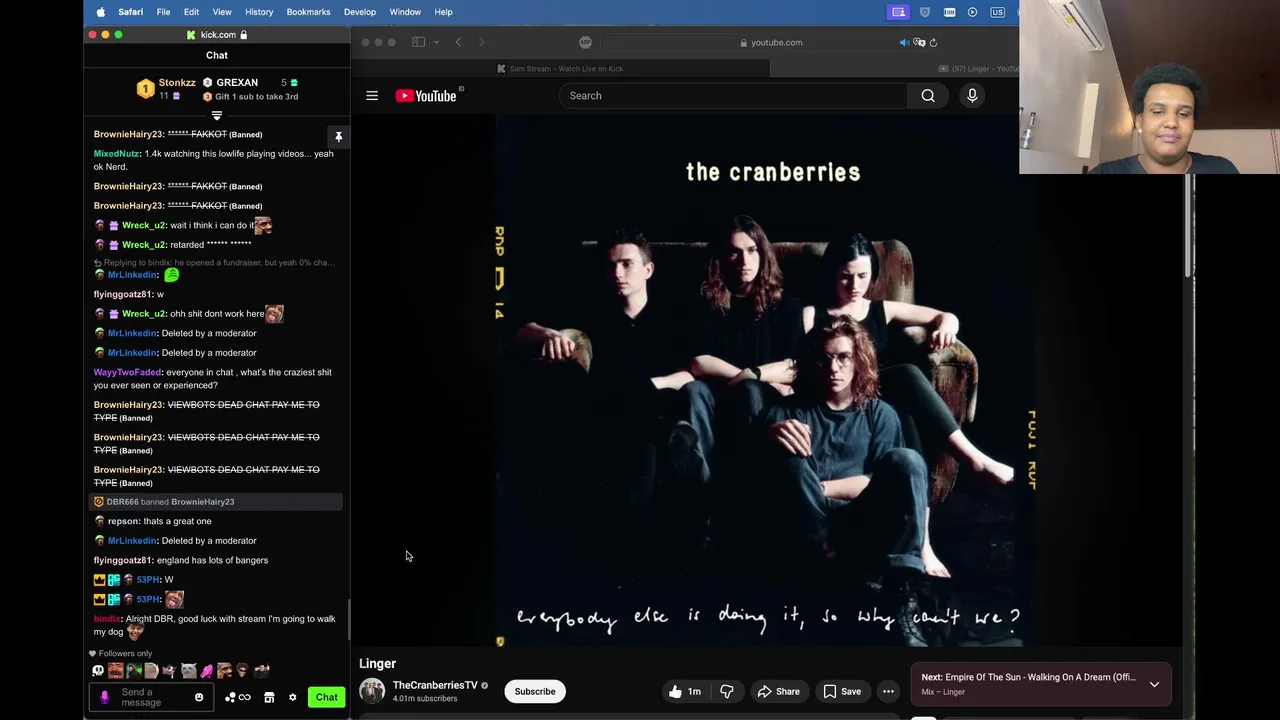Select the pink hands emote

coord(206,671)
